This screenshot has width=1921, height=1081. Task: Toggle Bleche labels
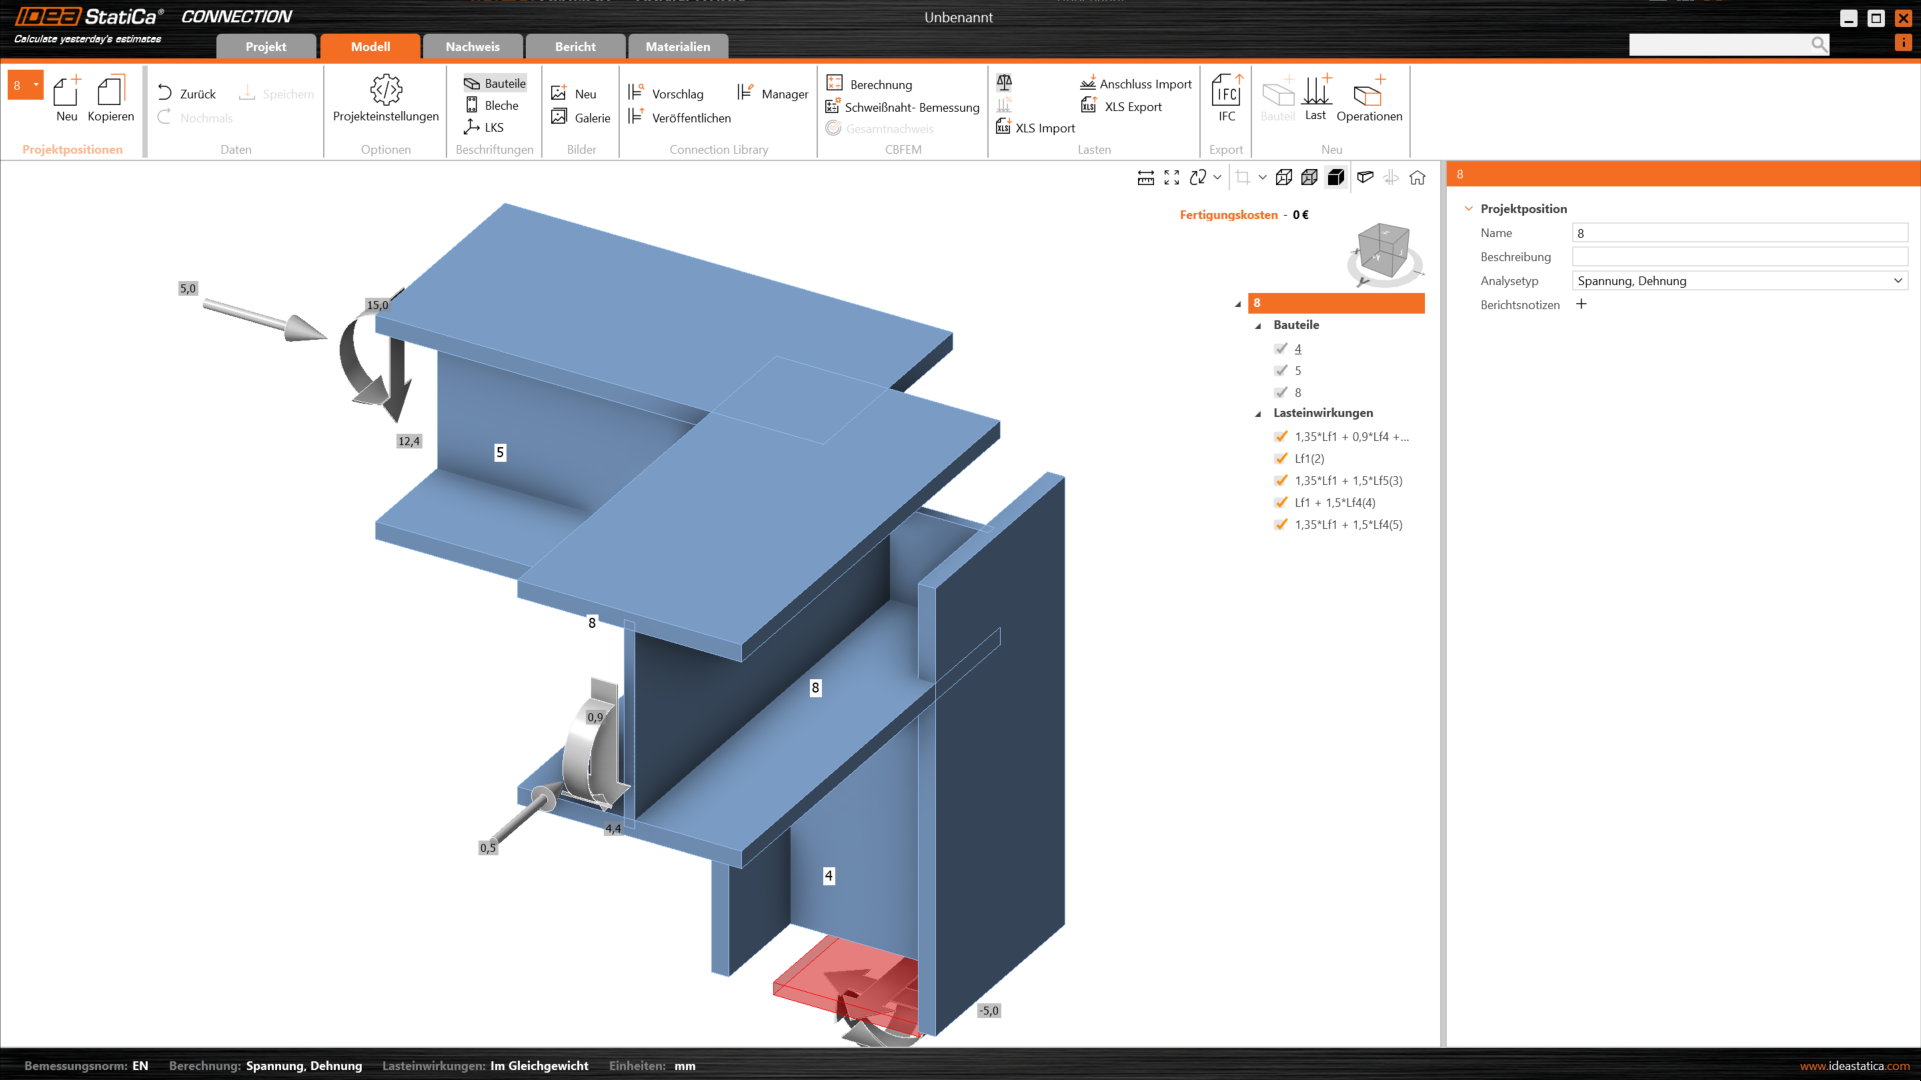coord(492,105)
